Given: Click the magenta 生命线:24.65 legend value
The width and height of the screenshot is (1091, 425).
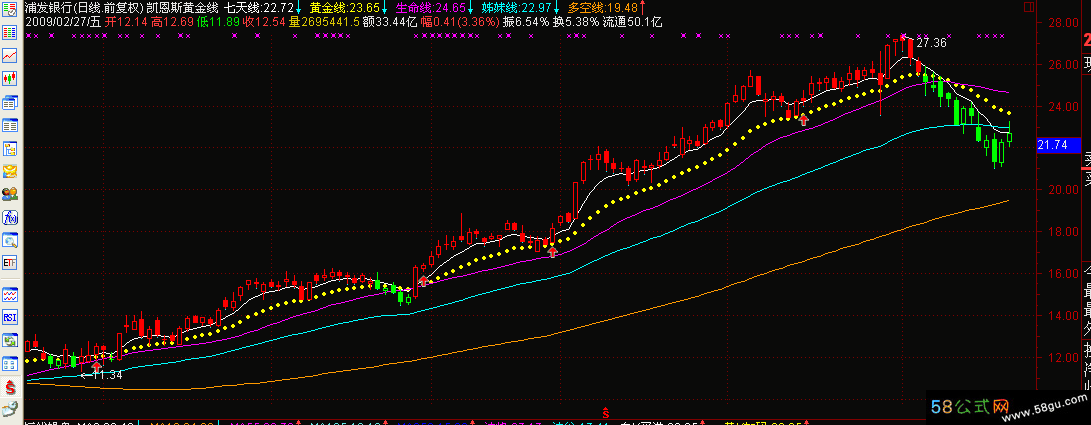Looking at the screenshot, I should (x=431, y=8).
